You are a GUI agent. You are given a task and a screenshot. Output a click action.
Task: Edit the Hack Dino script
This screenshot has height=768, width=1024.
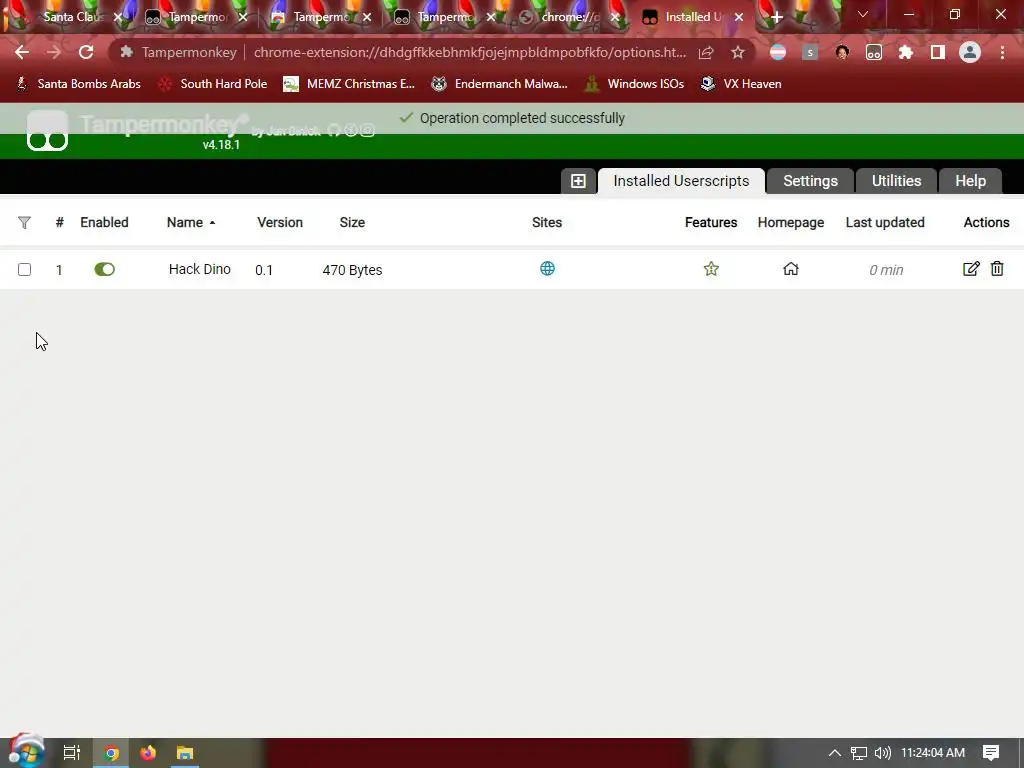point(970,268)
